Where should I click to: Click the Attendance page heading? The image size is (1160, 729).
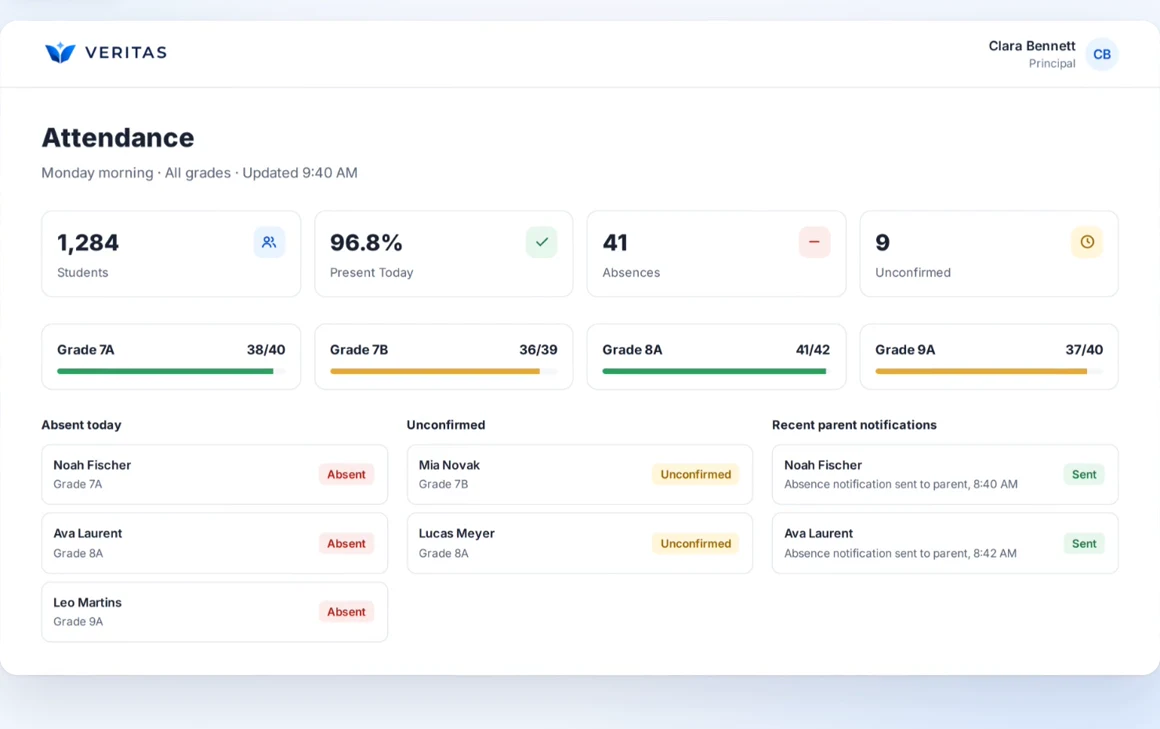point(118,138)
